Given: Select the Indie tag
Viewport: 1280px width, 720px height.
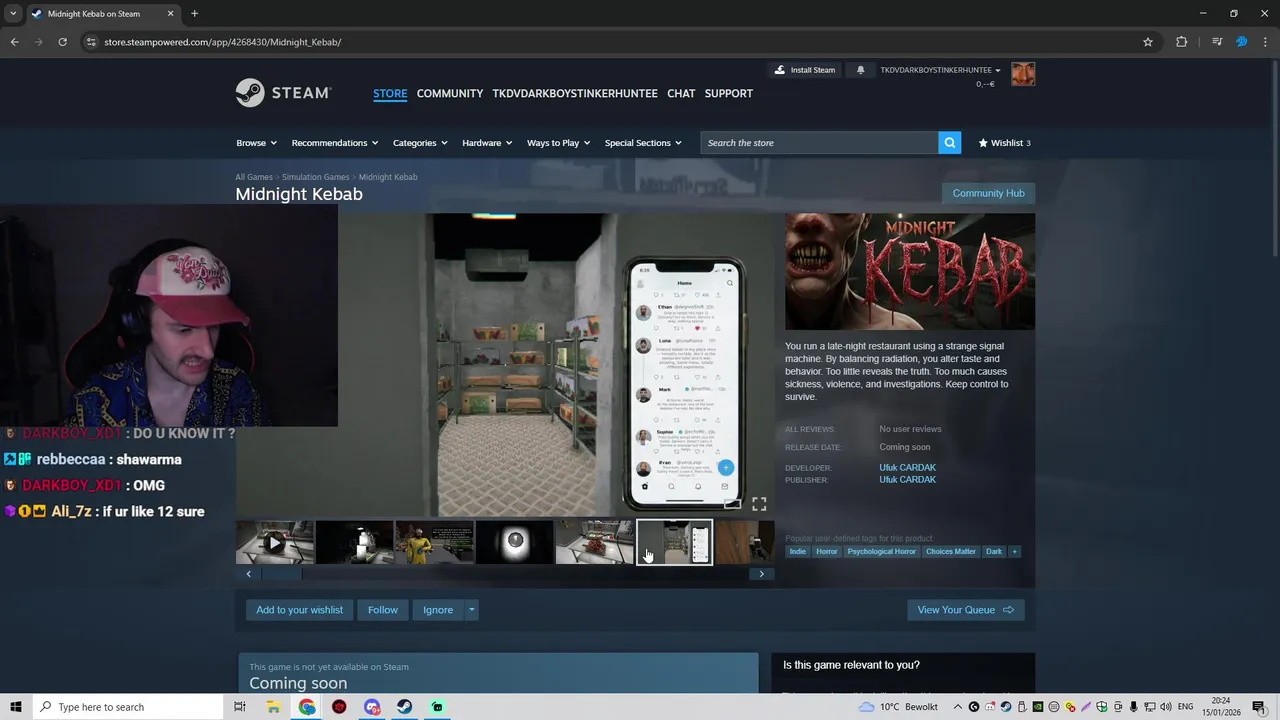Looking at the screenshot, I should coord(797,552).
